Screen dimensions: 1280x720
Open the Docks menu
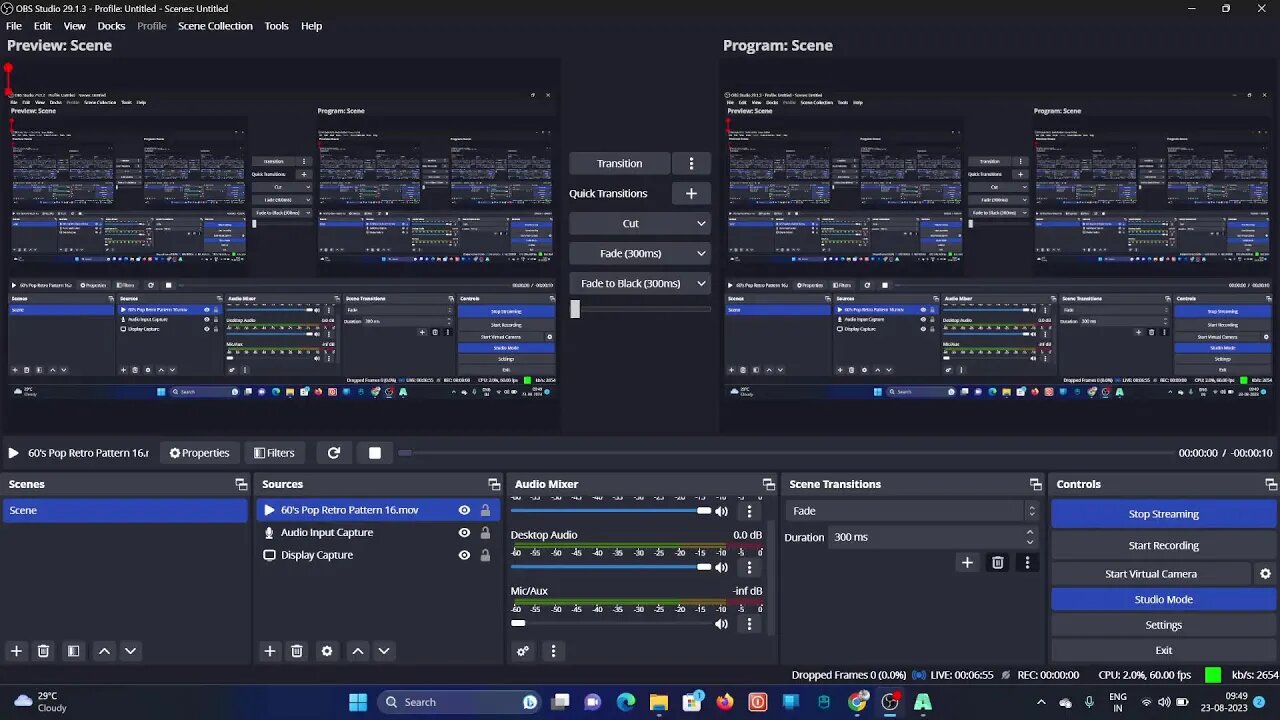(111, 26)
